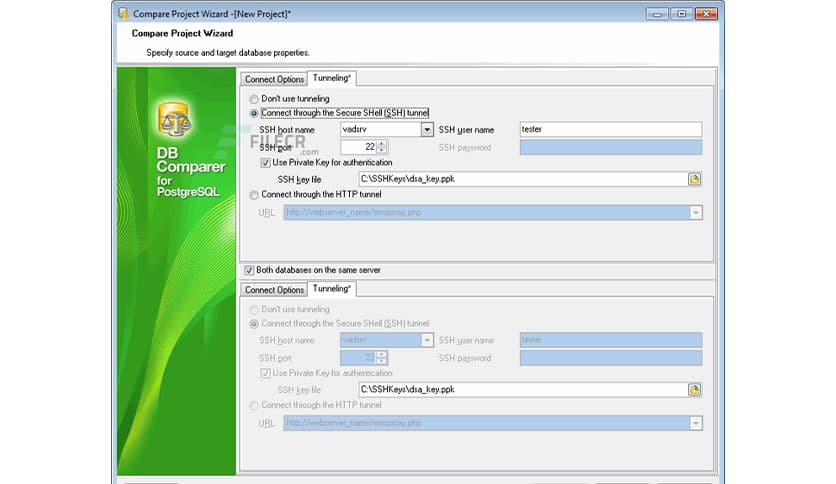The width and height of the screenshot is (836, 484).
Task: Click upper SSH user name field
Action: 611,130
